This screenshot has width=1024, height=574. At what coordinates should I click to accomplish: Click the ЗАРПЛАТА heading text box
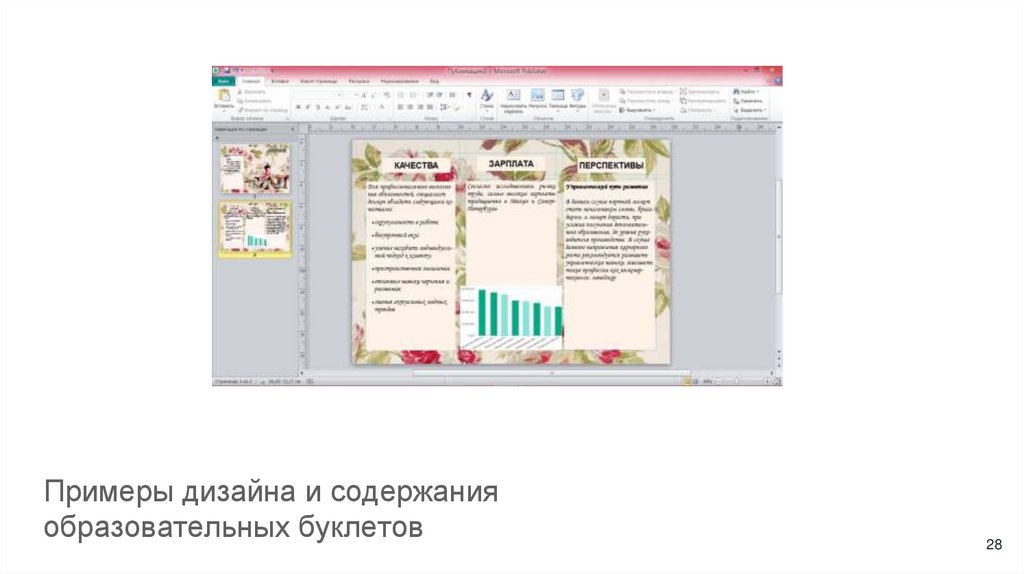pos(511,164)
